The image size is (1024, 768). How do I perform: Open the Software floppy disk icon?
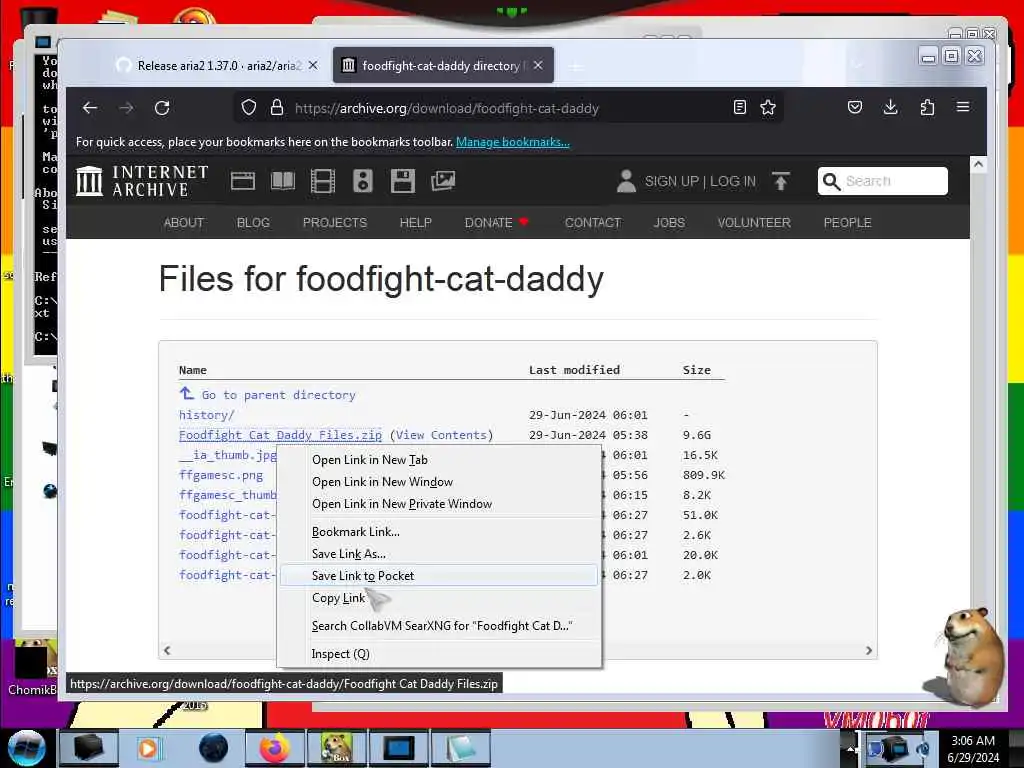[x=402, y=181]
